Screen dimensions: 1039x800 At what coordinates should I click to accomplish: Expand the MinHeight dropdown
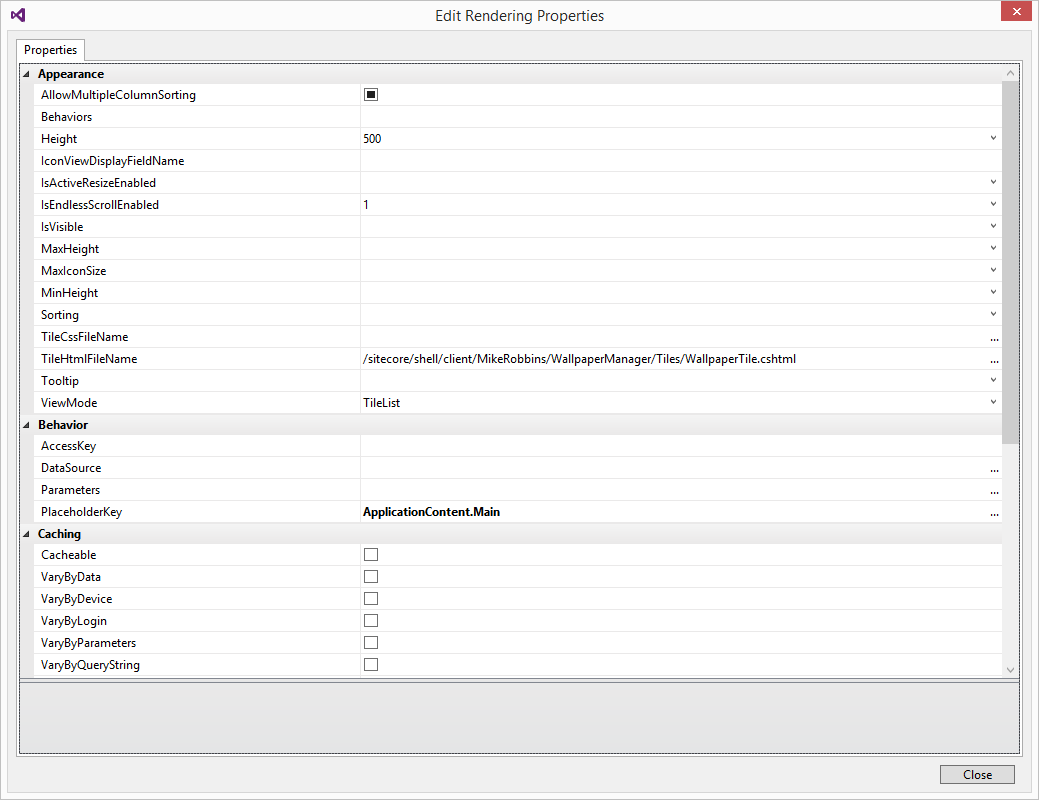(993, 291)
